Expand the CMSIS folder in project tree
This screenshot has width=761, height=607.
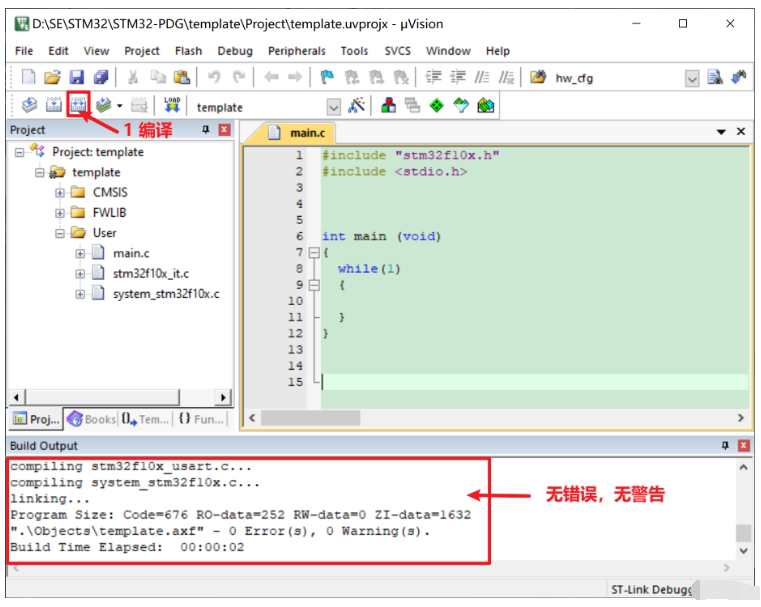click(x=59, y=193)
